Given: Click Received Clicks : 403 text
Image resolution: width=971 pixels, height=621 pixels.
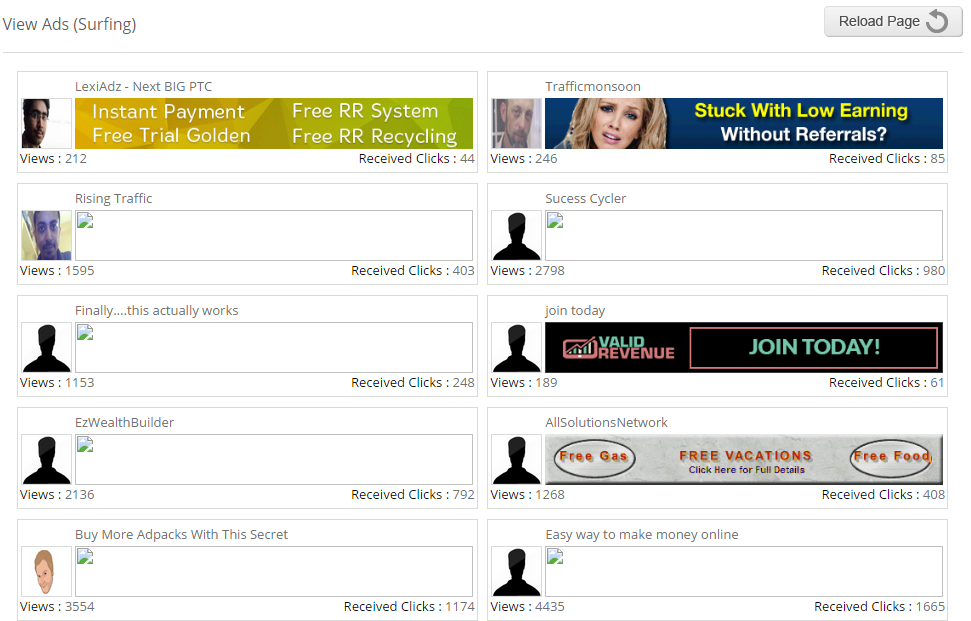Looking at the screenshot, I should [x=413, y=271].
